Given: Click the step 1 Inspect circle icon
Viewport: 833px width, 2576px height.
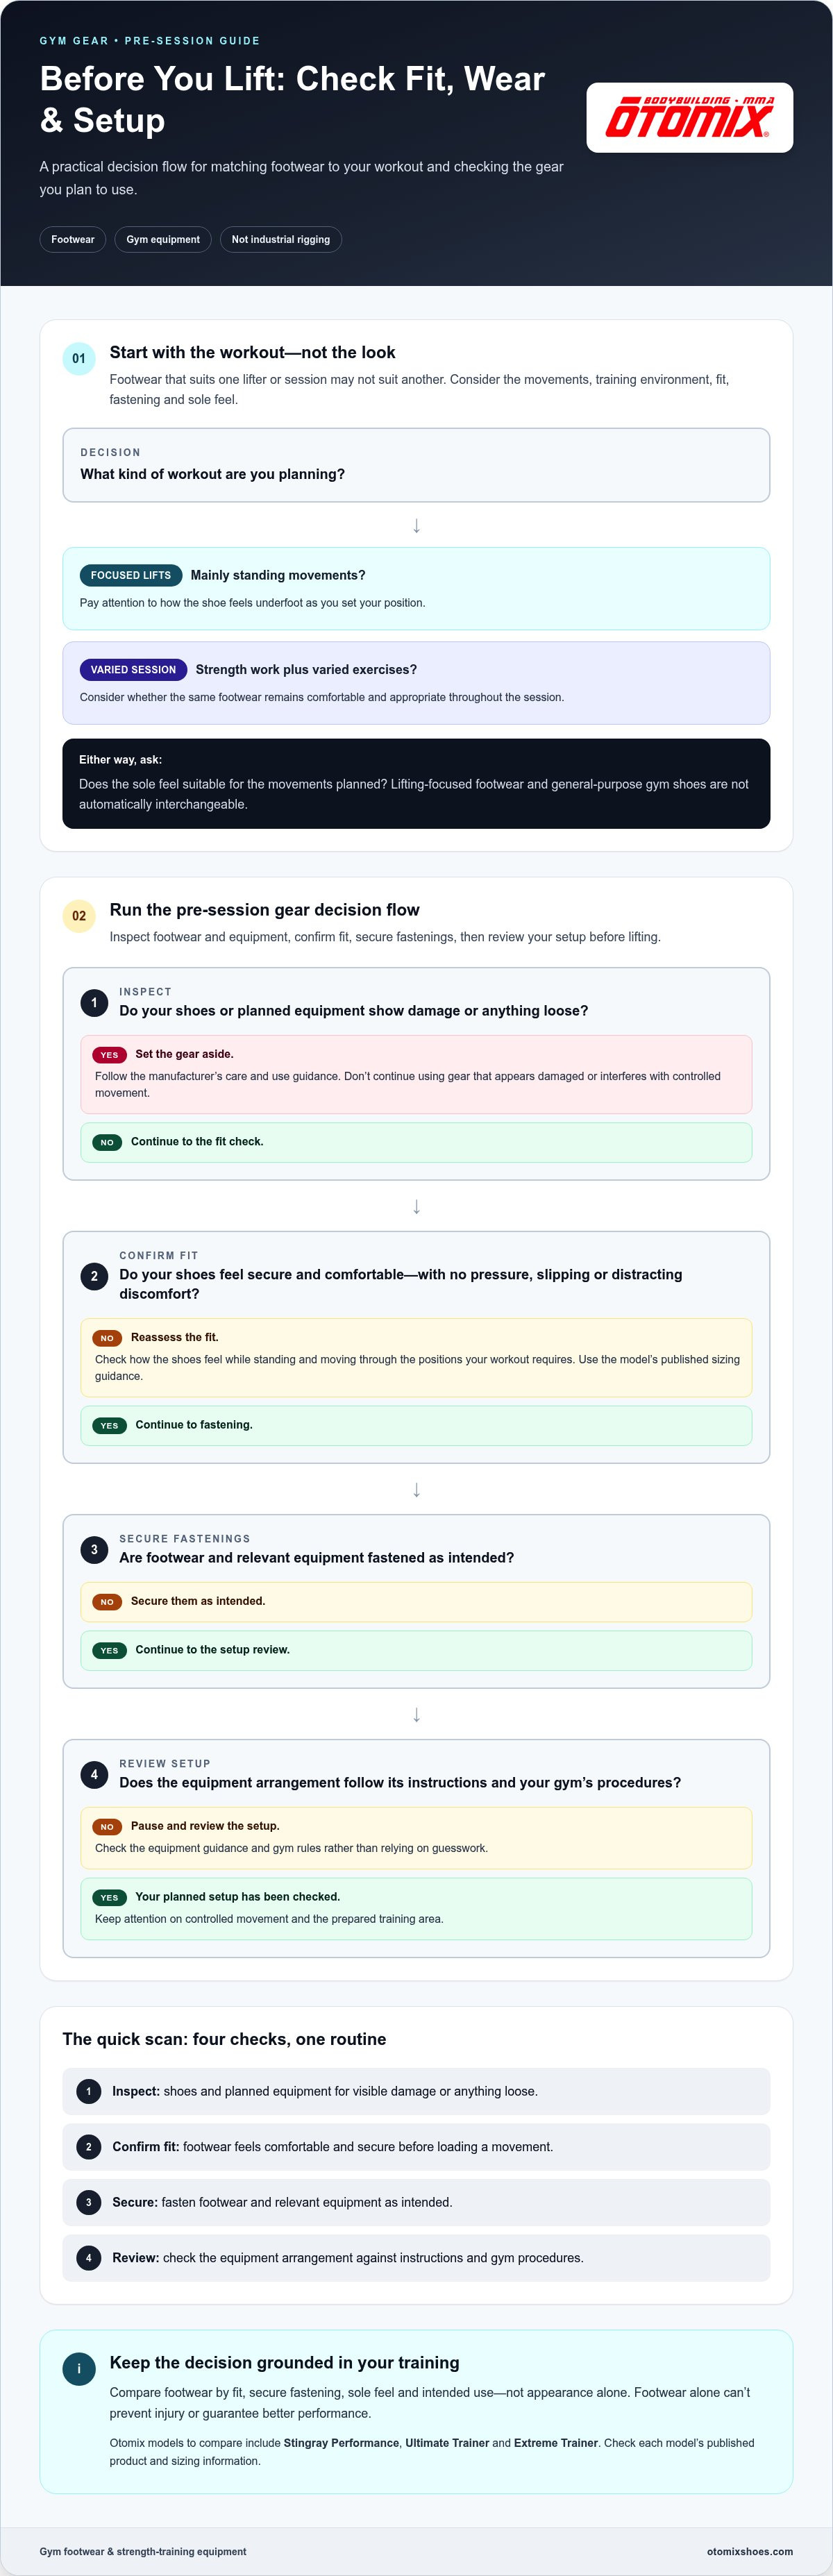Looking at the screenshot, I should point(94,1002).
